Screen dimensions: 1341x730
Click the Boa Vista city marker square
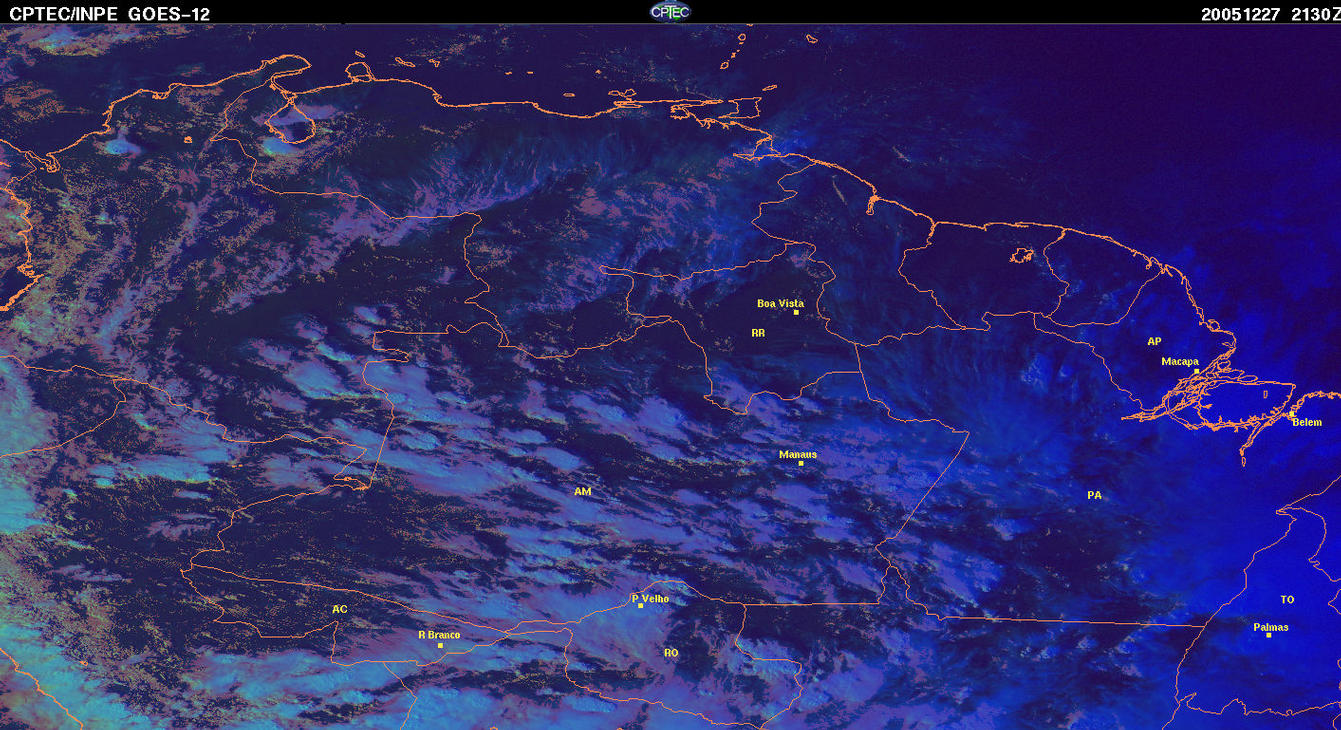click(x=796, y=312)
